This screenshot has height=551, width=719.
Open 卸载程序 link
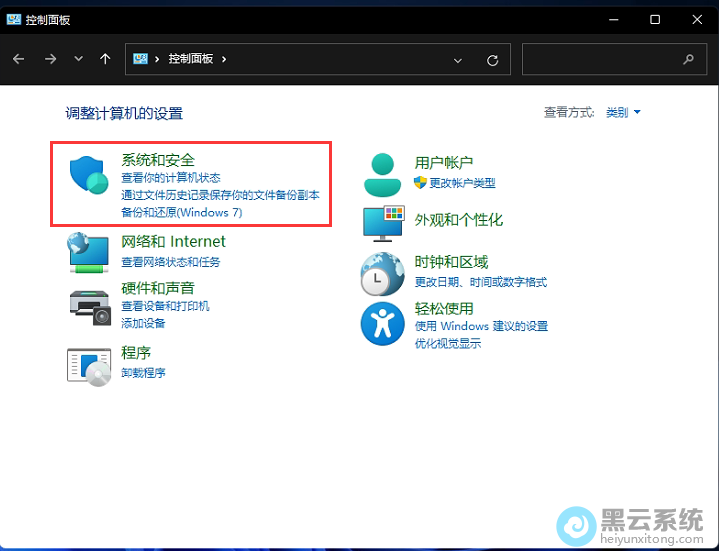tap(143, 373)
